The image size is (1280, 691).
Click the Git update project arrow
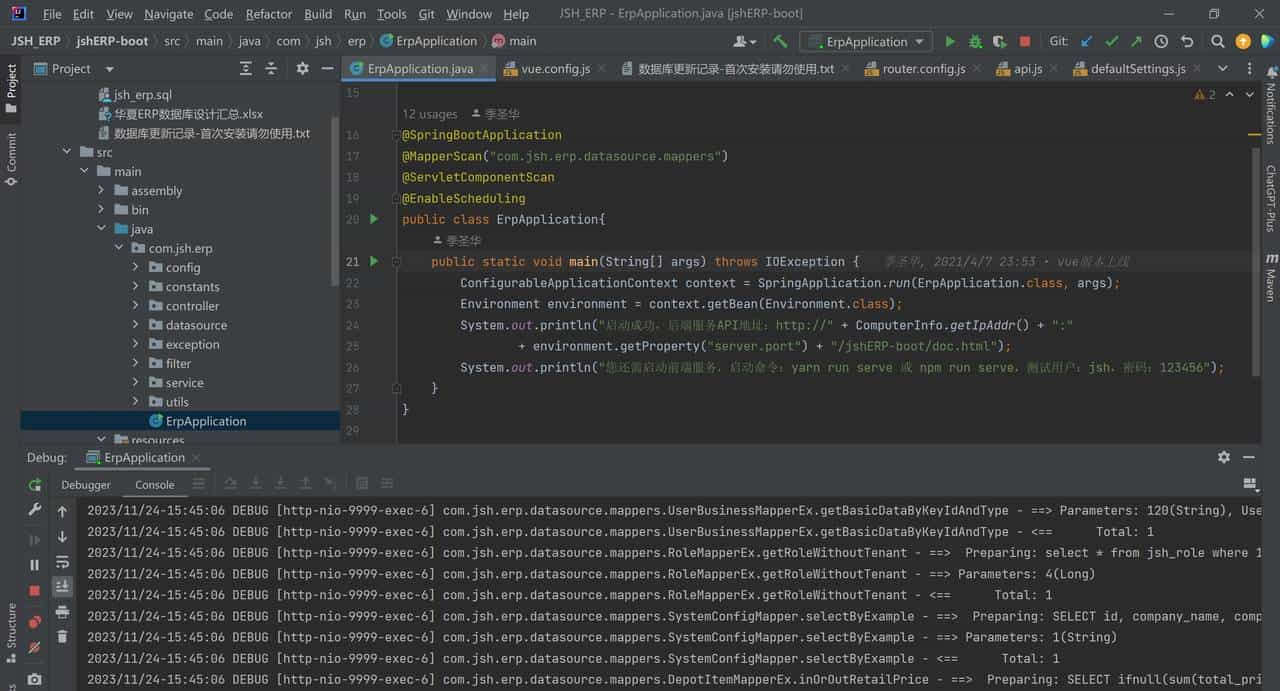pyautogui.click(x=1087, y=42)
